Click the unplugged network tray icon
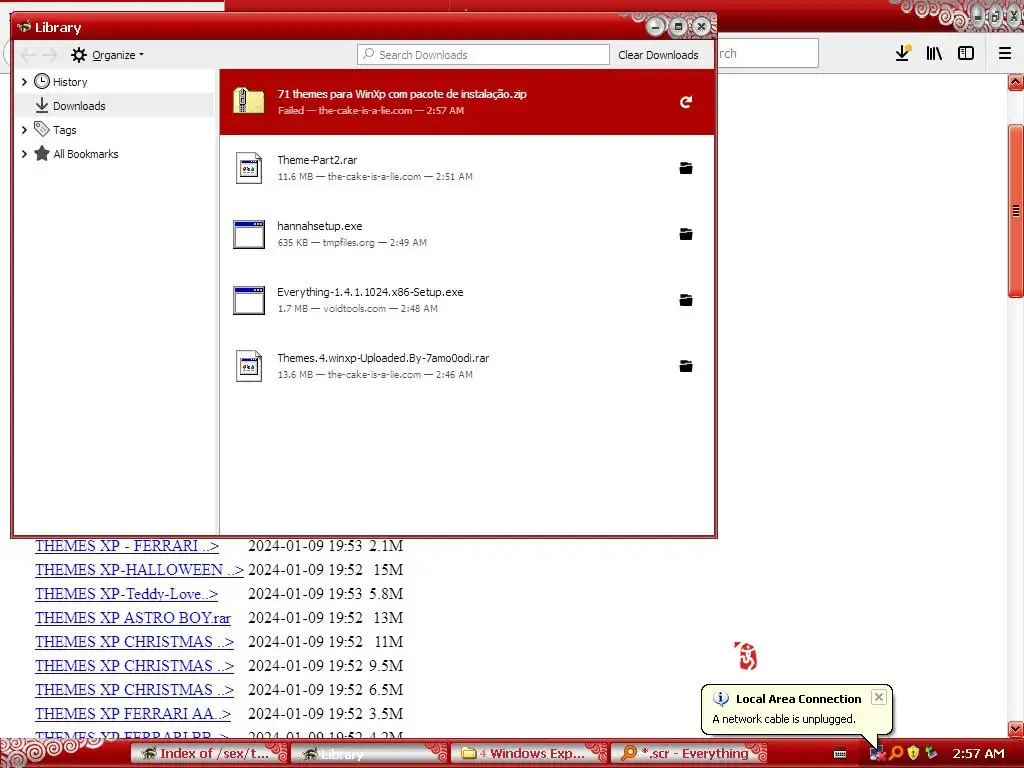1024x768 pixels. [878, 753]
